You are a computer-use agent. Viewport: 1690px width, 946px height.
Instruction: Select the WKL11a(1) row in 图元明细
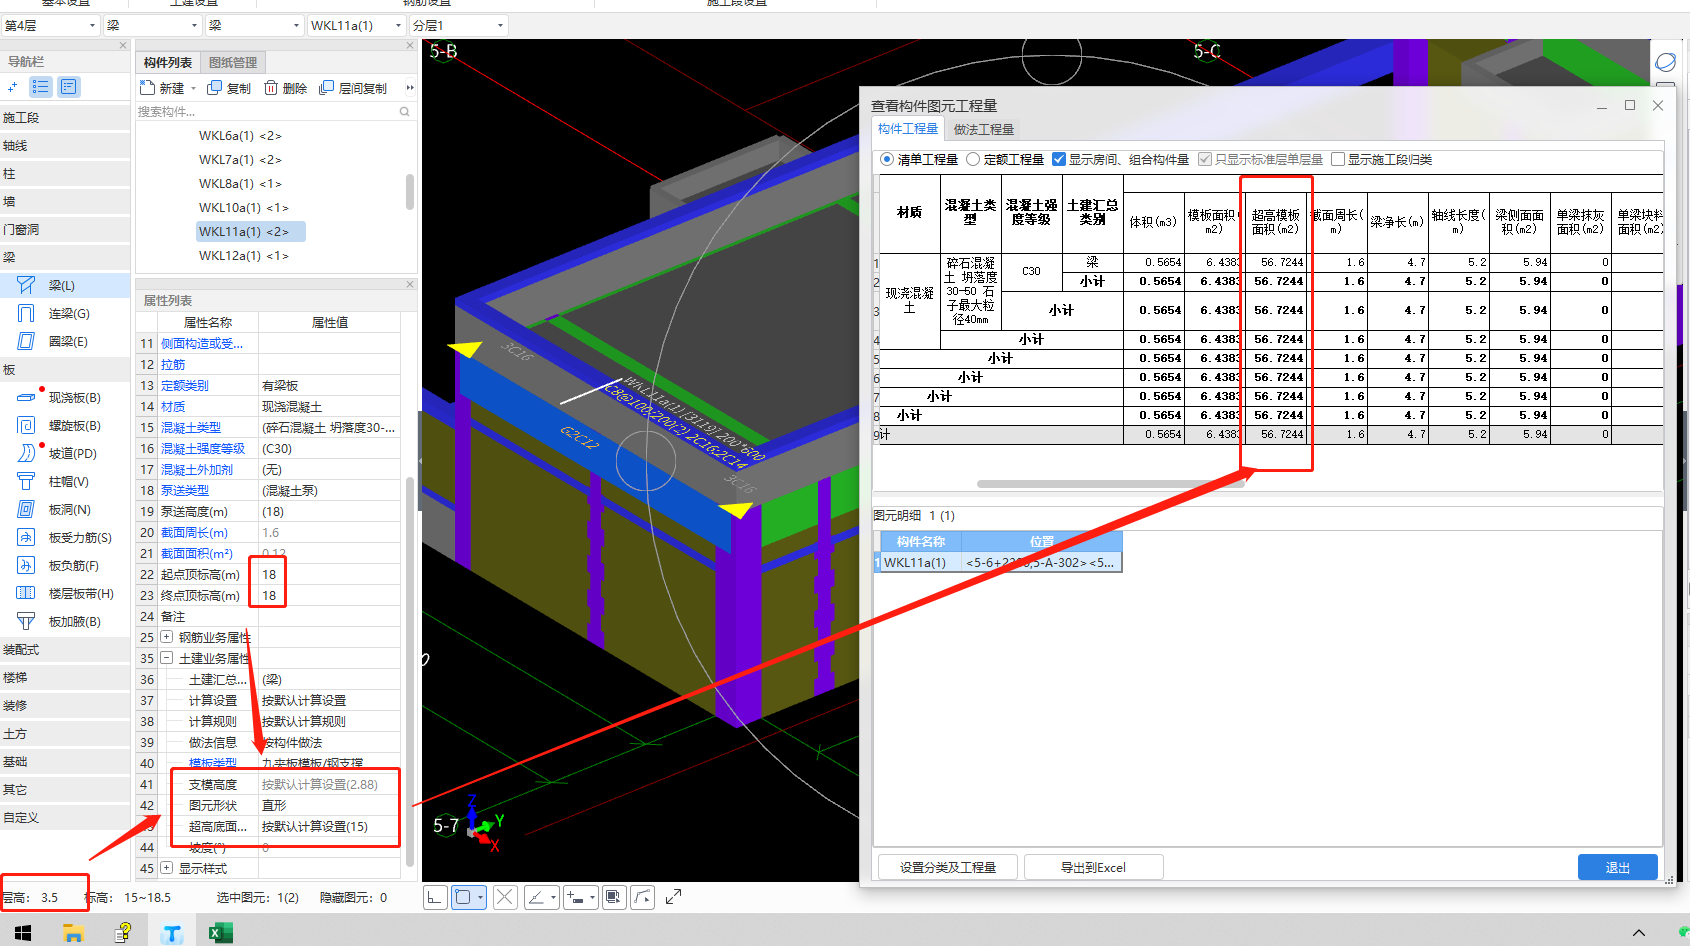tap(997, 562)
